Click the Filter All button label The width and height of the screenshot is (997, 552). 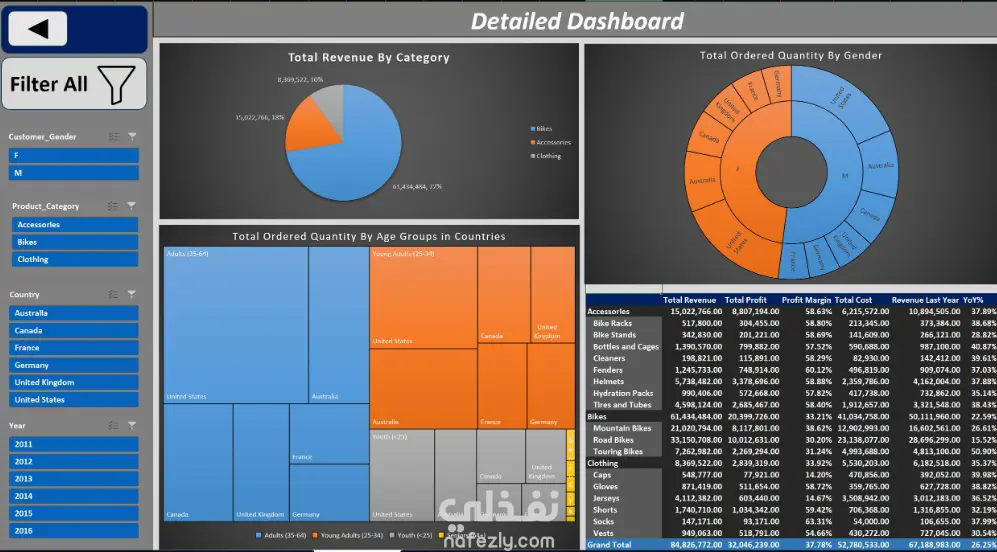49,84
